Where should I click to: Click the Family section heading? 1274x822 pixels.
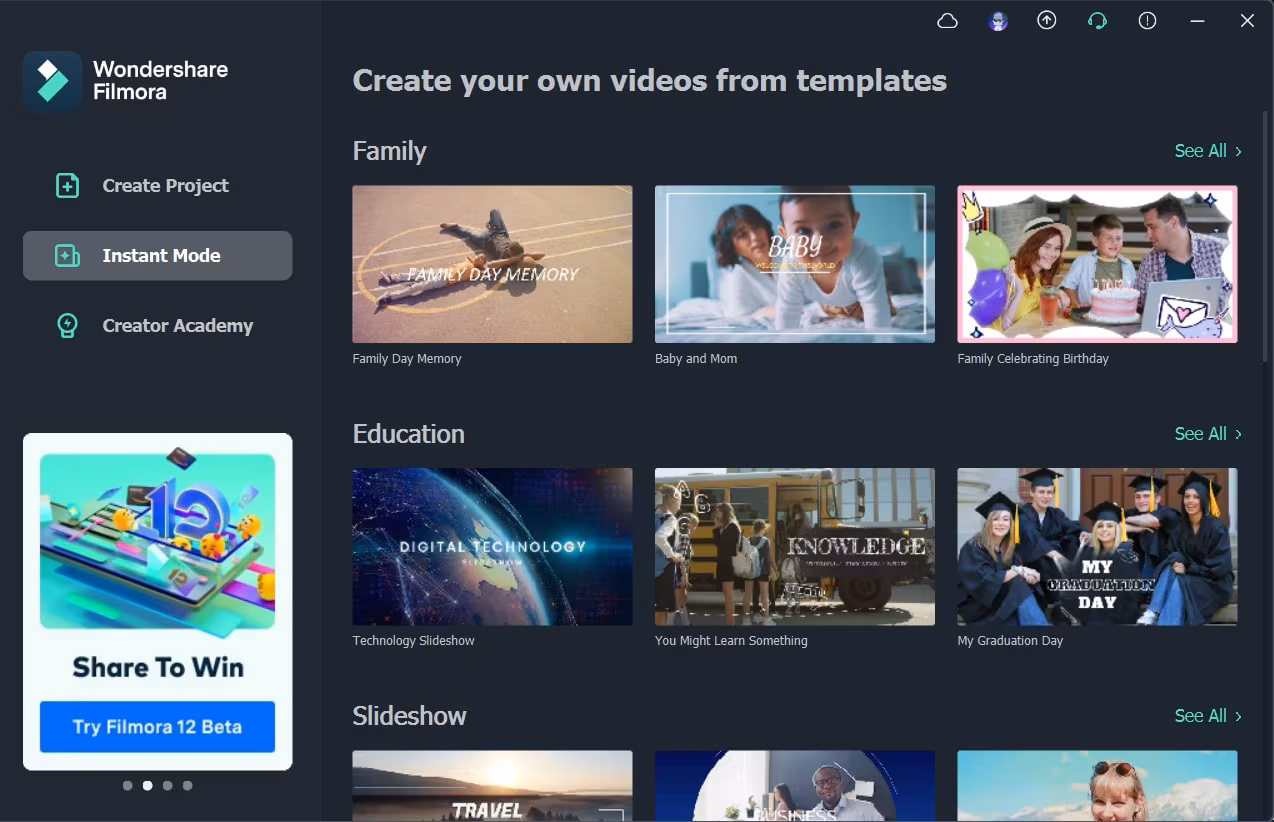click(x=389, y=151)
